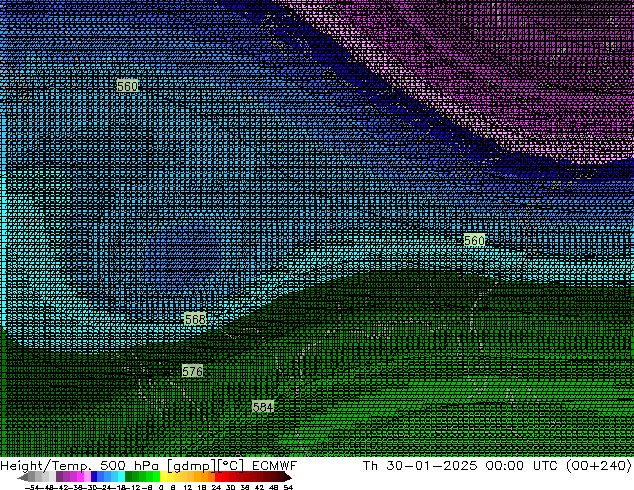This screenshot has height=490, width=634.
Task: Click the 568 contour label
Action: click(x=195, y=319)
